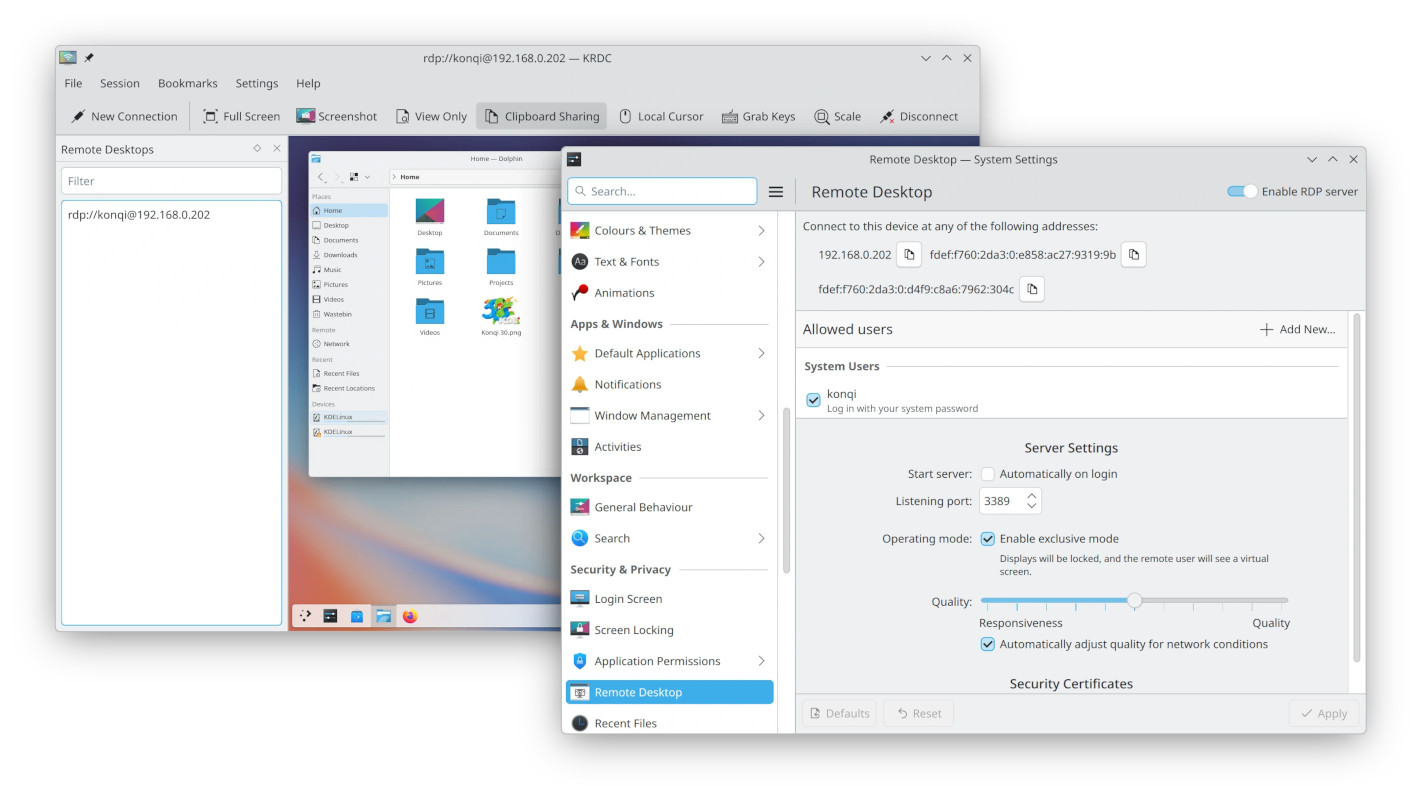Select Screen Locking in settings sidebar
This screenshot has height=800, width=1422.
click(x=670, y=630)
